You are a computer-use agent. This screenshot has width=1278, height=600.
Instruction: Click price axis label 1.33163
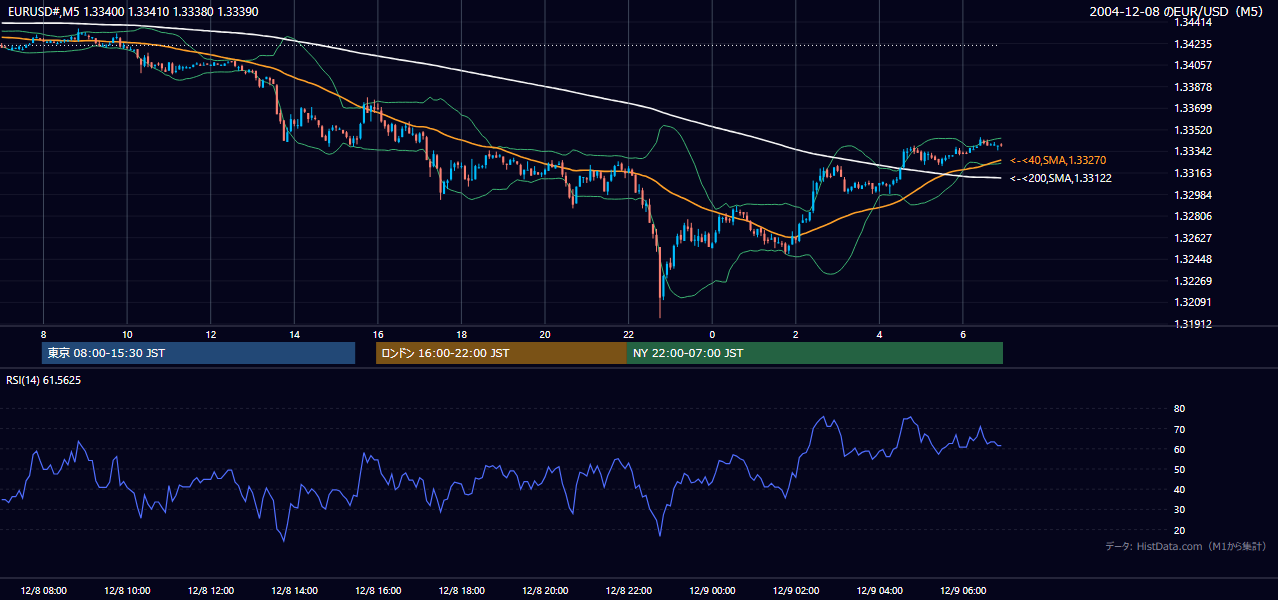pos(1195,173)
